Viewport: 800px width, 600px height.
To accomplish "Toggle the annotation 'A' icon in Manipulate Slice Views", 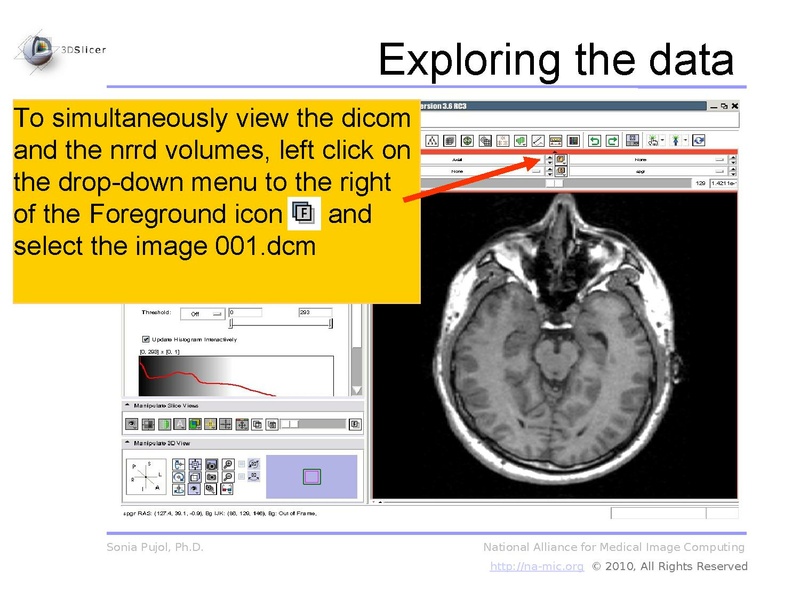I will [x=179, y=424].
